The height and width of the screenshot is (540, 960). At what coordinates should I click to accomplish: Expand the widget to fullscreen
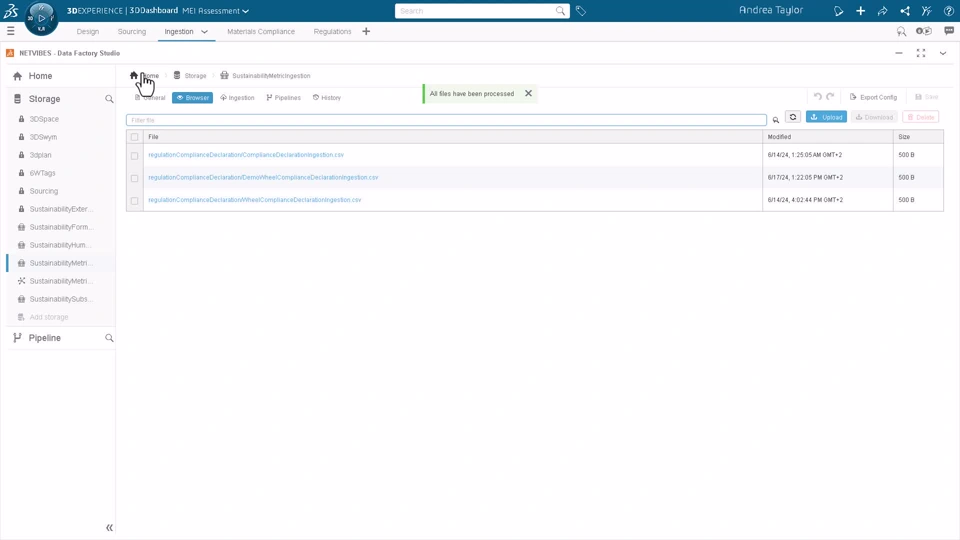click(921, 53)
